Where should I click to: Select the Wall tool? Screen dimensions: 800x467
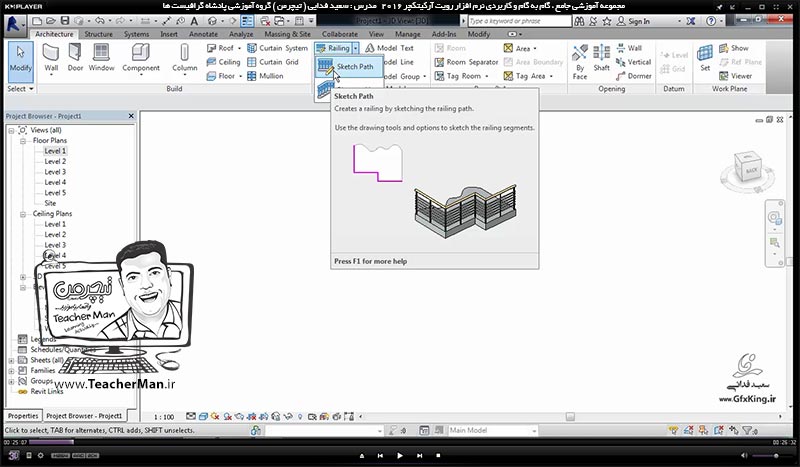[51, 58]
